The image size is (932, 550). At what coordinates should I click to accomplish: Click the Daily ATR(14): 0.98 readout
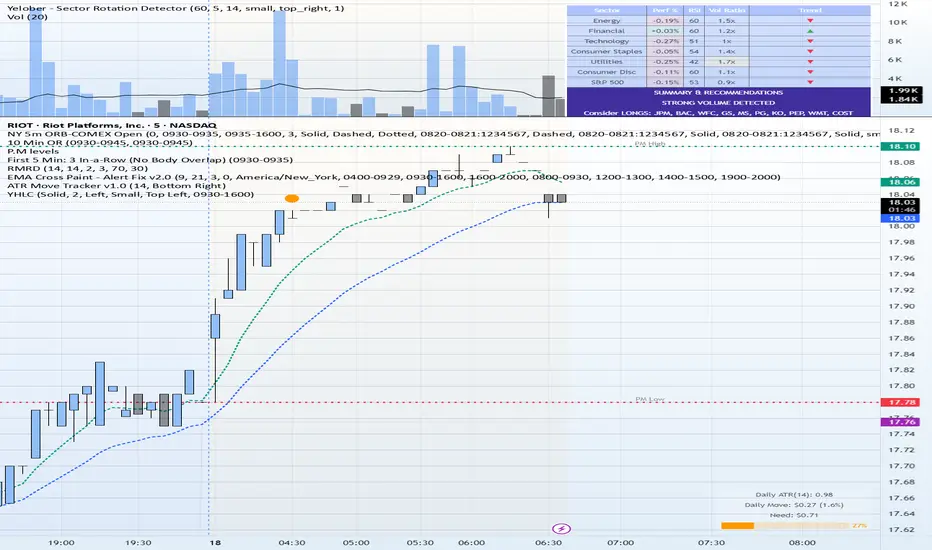(794, 495)
